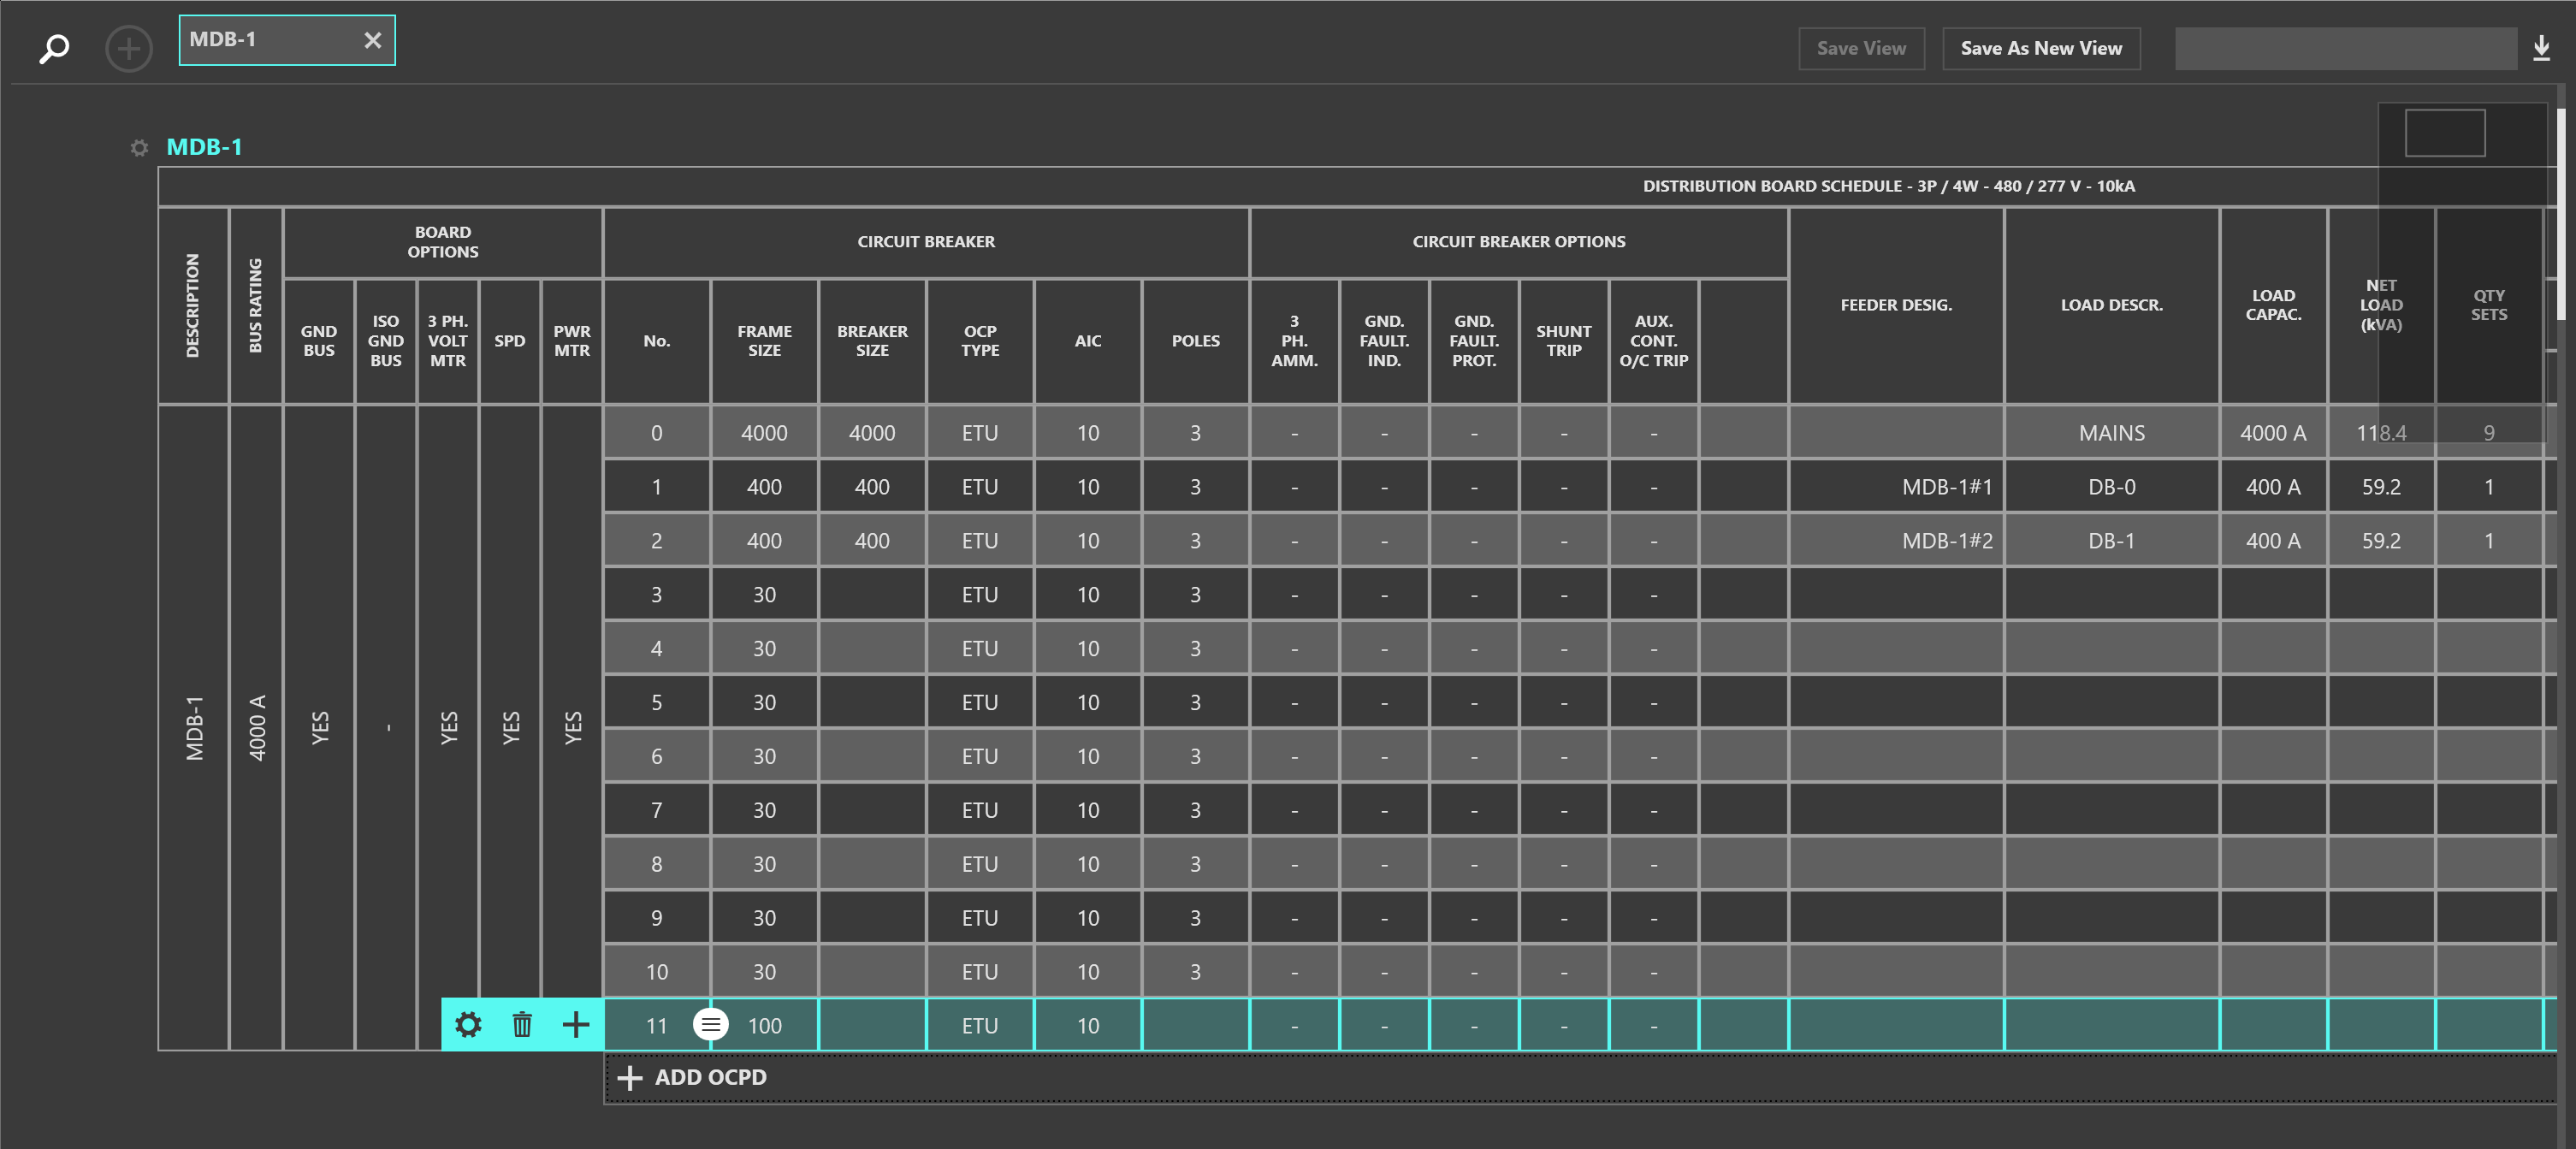This screenshot has height=1149, width=2576.
Task: Open settings gear for row 11
Action: pyautogui.click(x=468, y=1024)
